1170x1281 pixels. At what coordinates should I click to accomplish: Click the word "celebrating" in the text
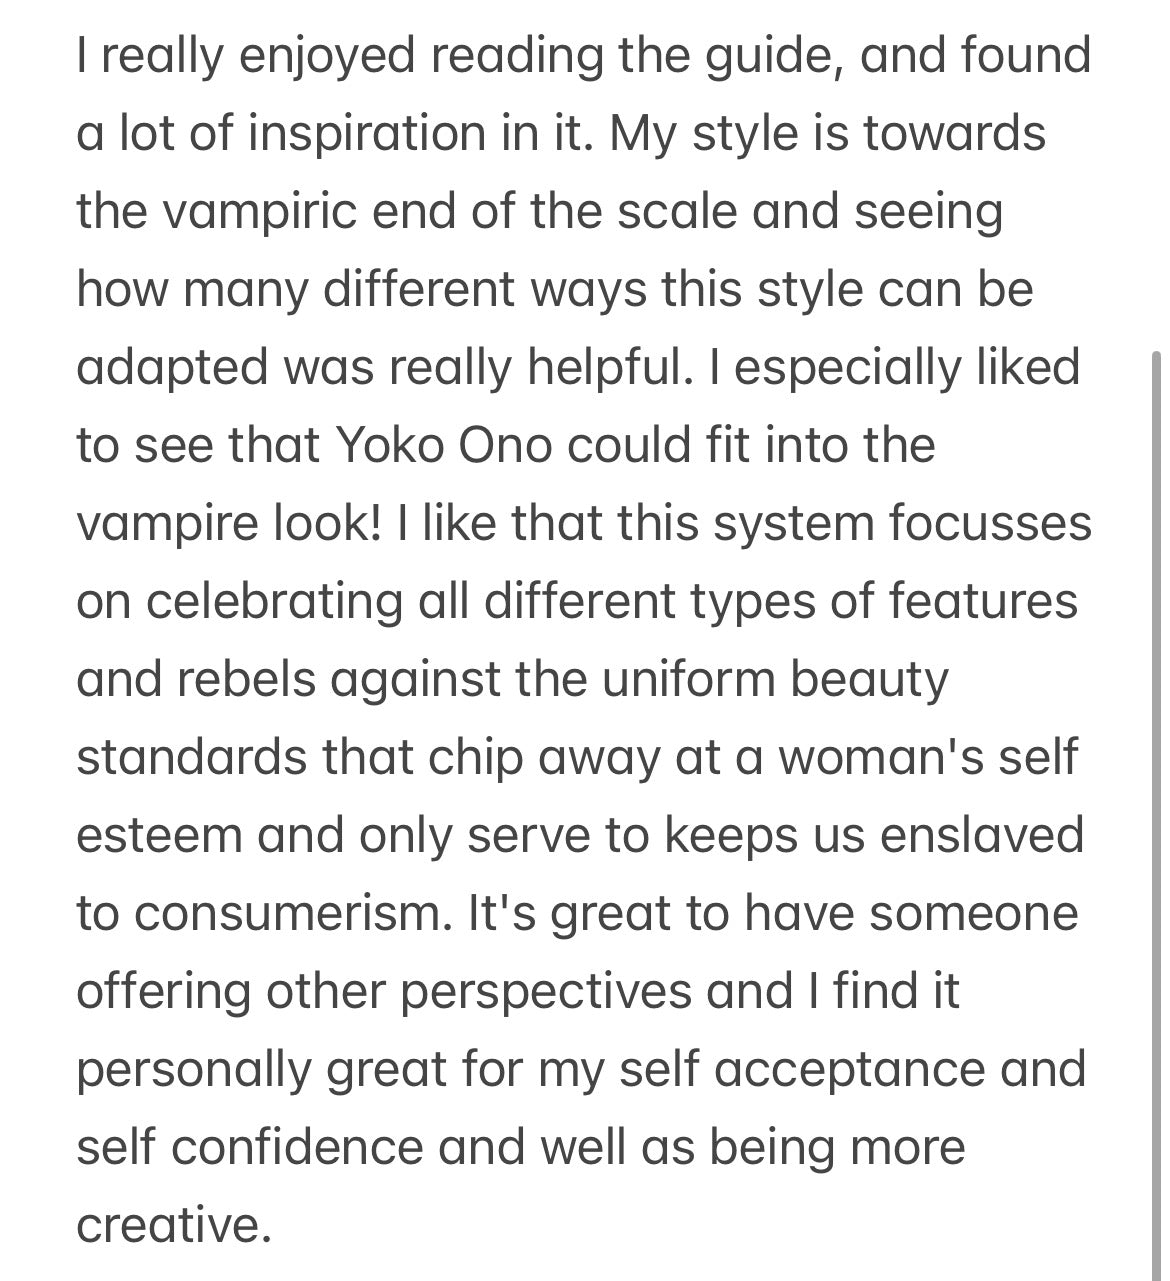(274, 601)
